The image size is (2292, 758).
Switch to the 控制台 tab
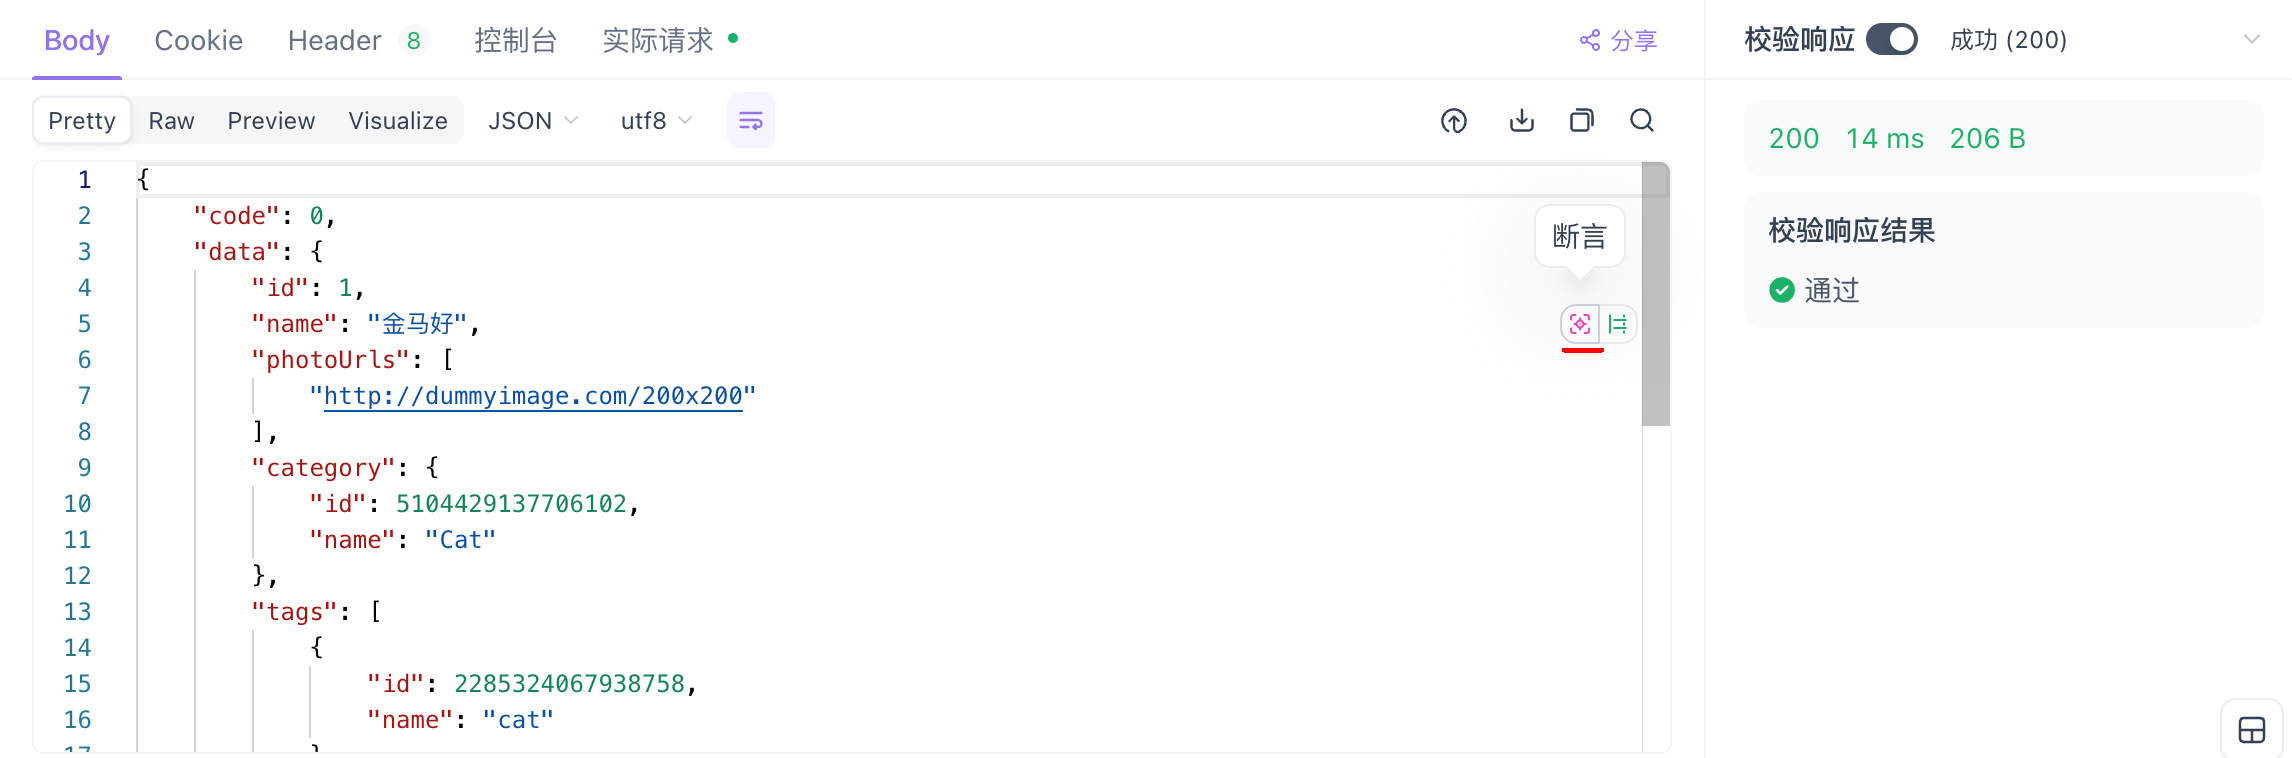pos(515,40)
